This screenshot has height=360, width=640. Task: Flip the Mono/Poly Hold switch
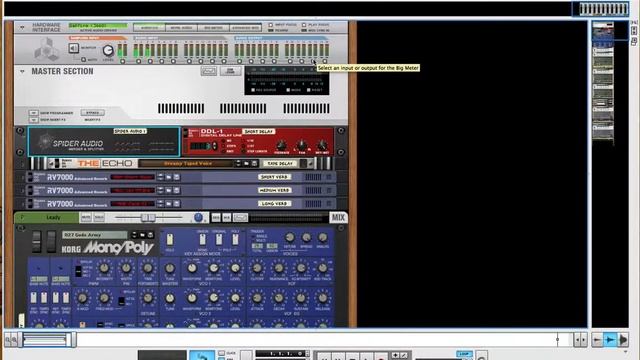(x=170, y=240)
